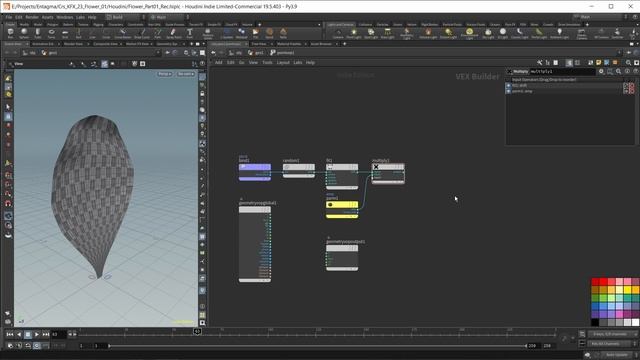Switch to the Tree View pane tab
Image resolution: width=640 pixels, height=360 pixels.
(259, 44)
